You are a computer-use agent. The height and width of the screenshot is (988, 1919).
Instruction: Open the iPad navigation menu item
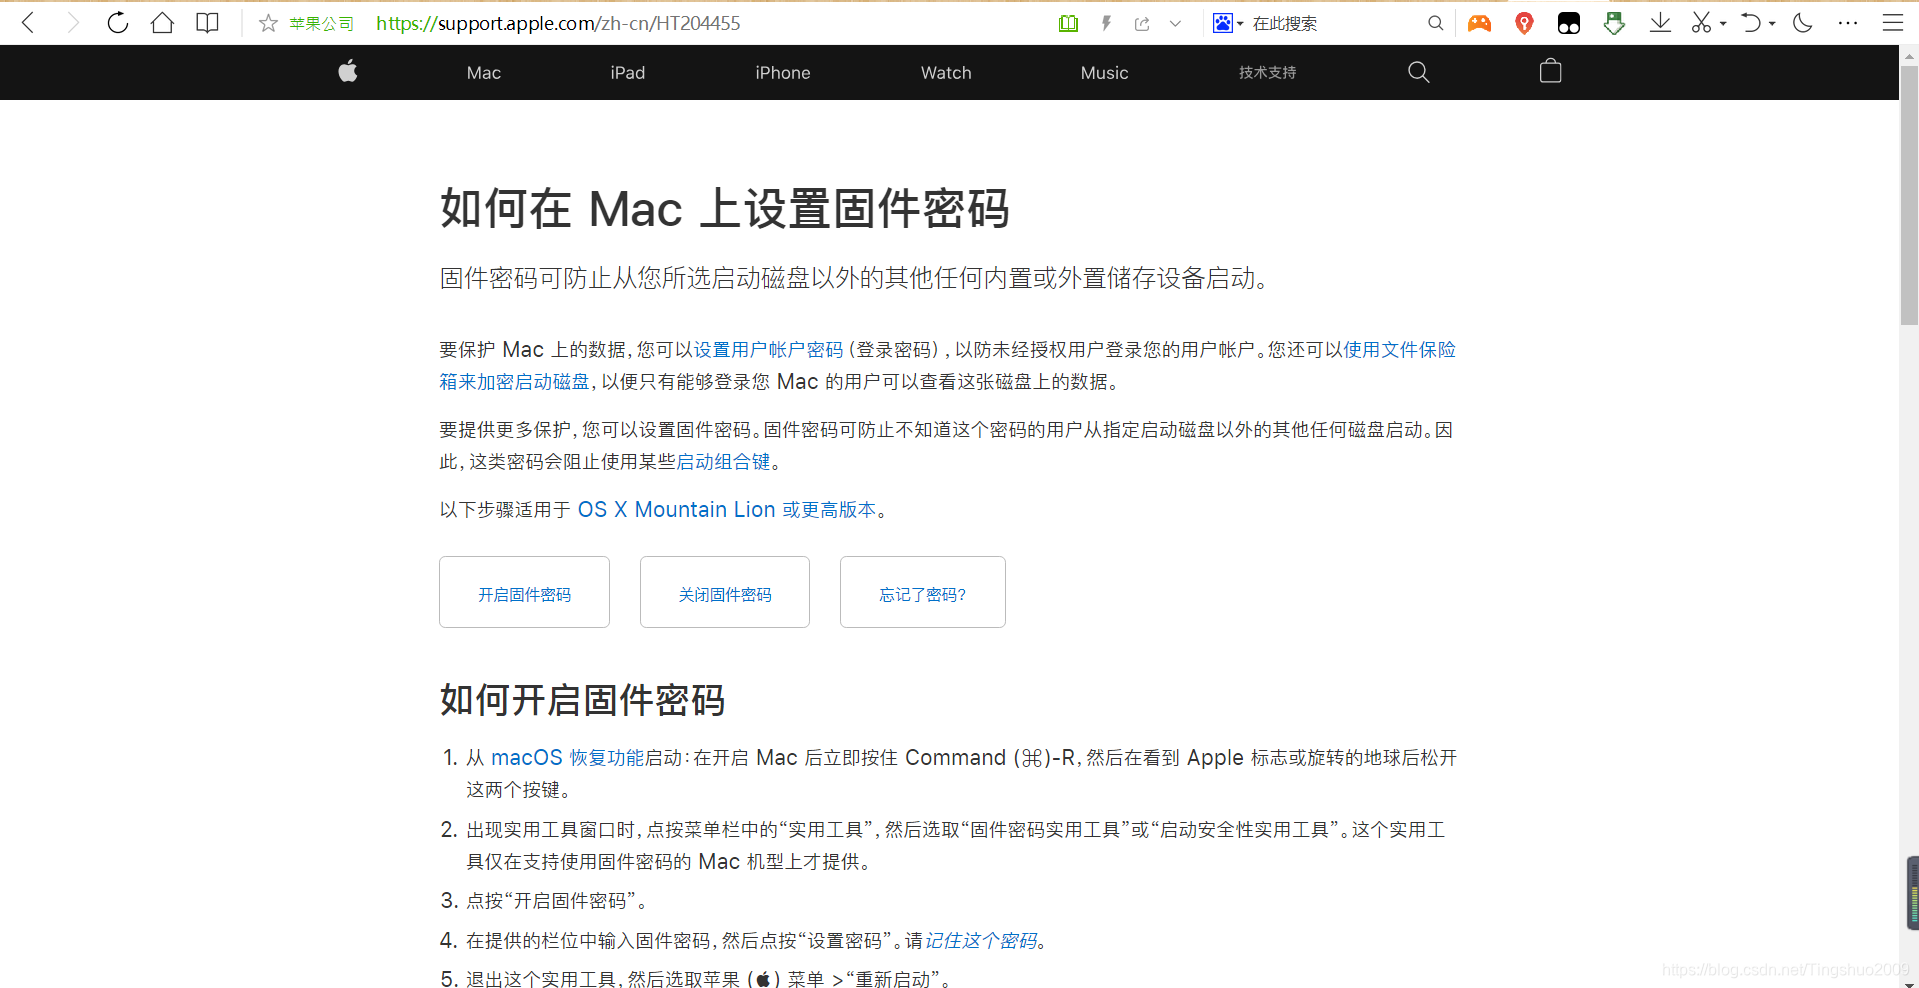(628, 73)
